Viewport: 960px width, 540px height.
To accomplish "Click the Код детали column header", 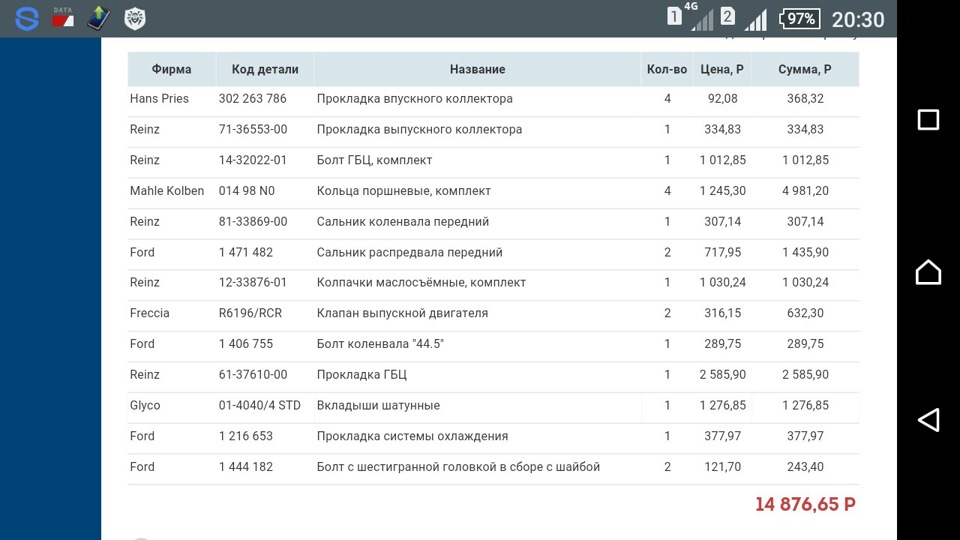I will (x=264, y=69).
